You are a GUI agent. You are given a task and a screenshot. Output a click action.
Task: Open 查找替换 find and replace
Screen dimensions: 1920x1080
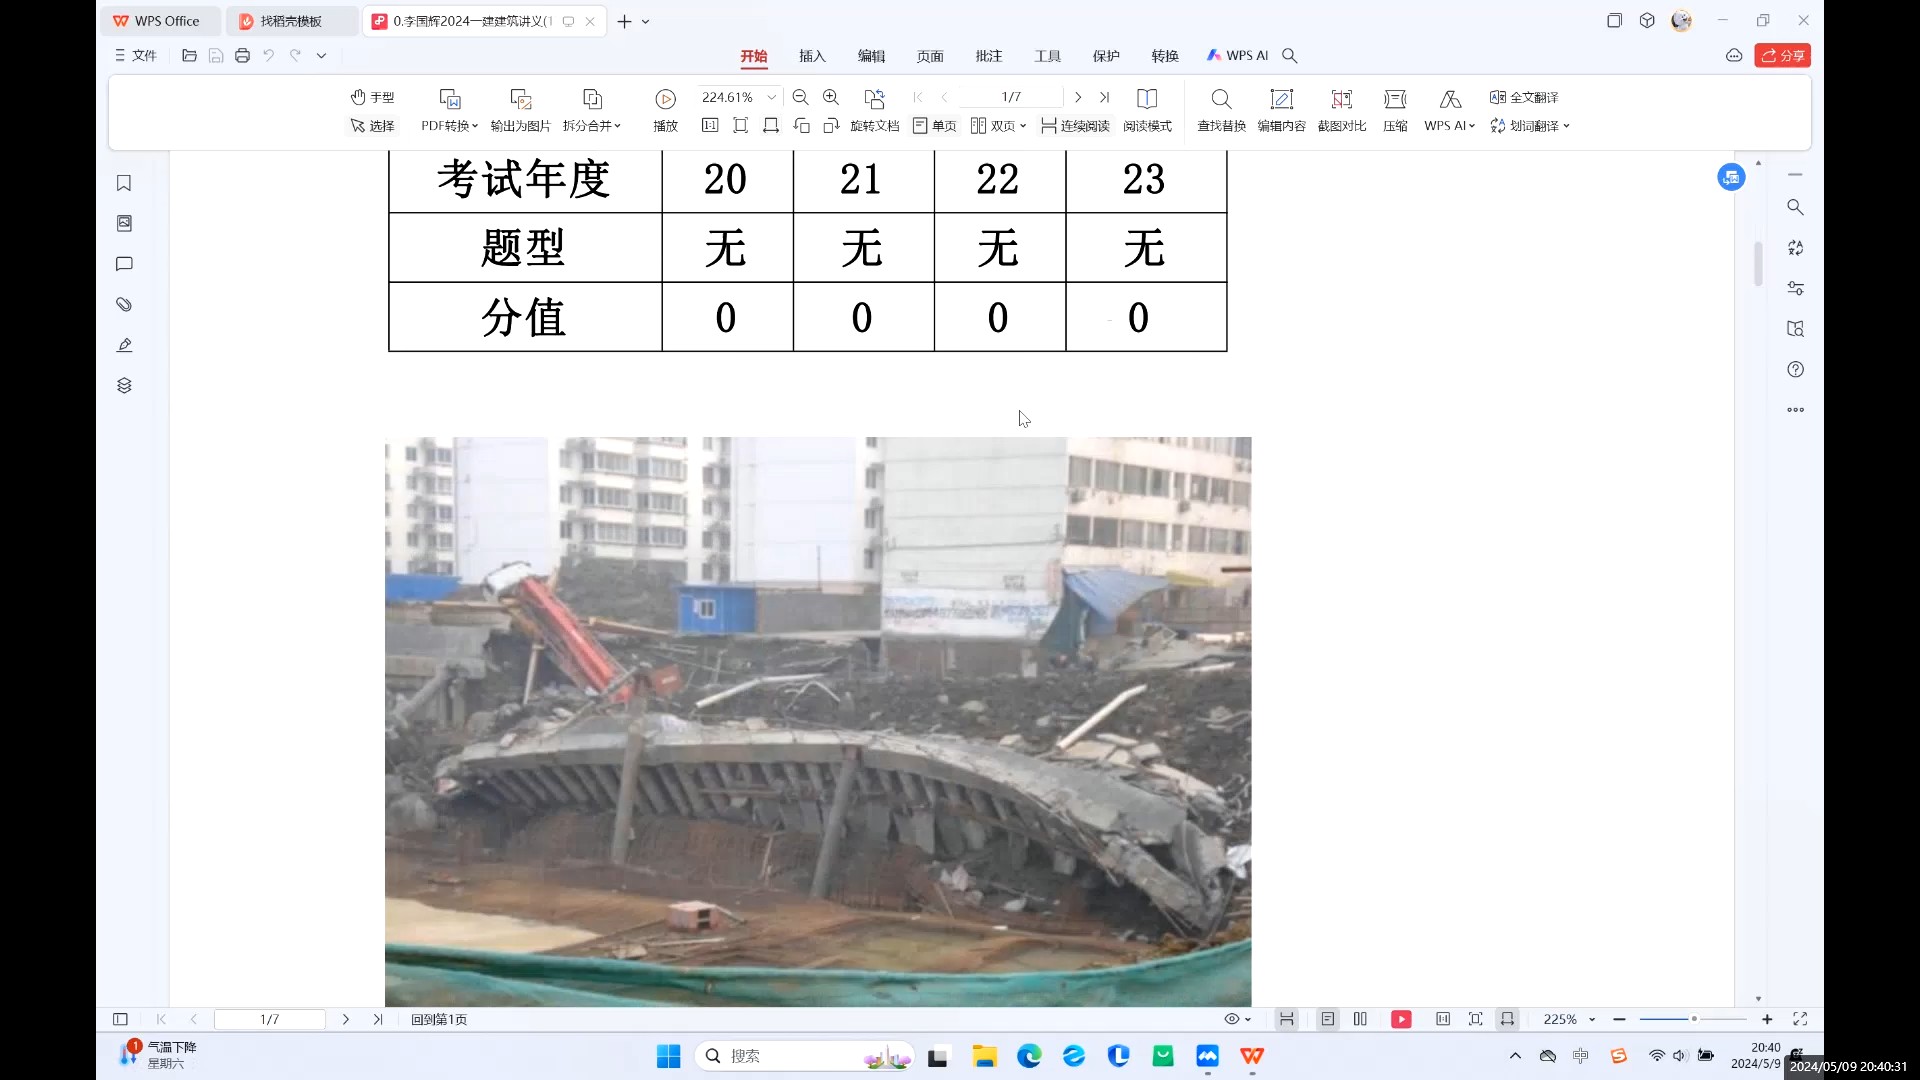(1220, 110)
